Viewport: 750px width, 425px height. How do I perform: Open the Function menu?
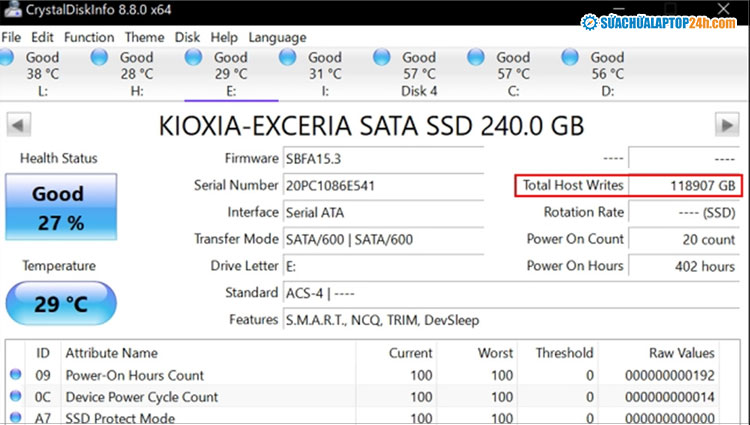pos(89,37)
